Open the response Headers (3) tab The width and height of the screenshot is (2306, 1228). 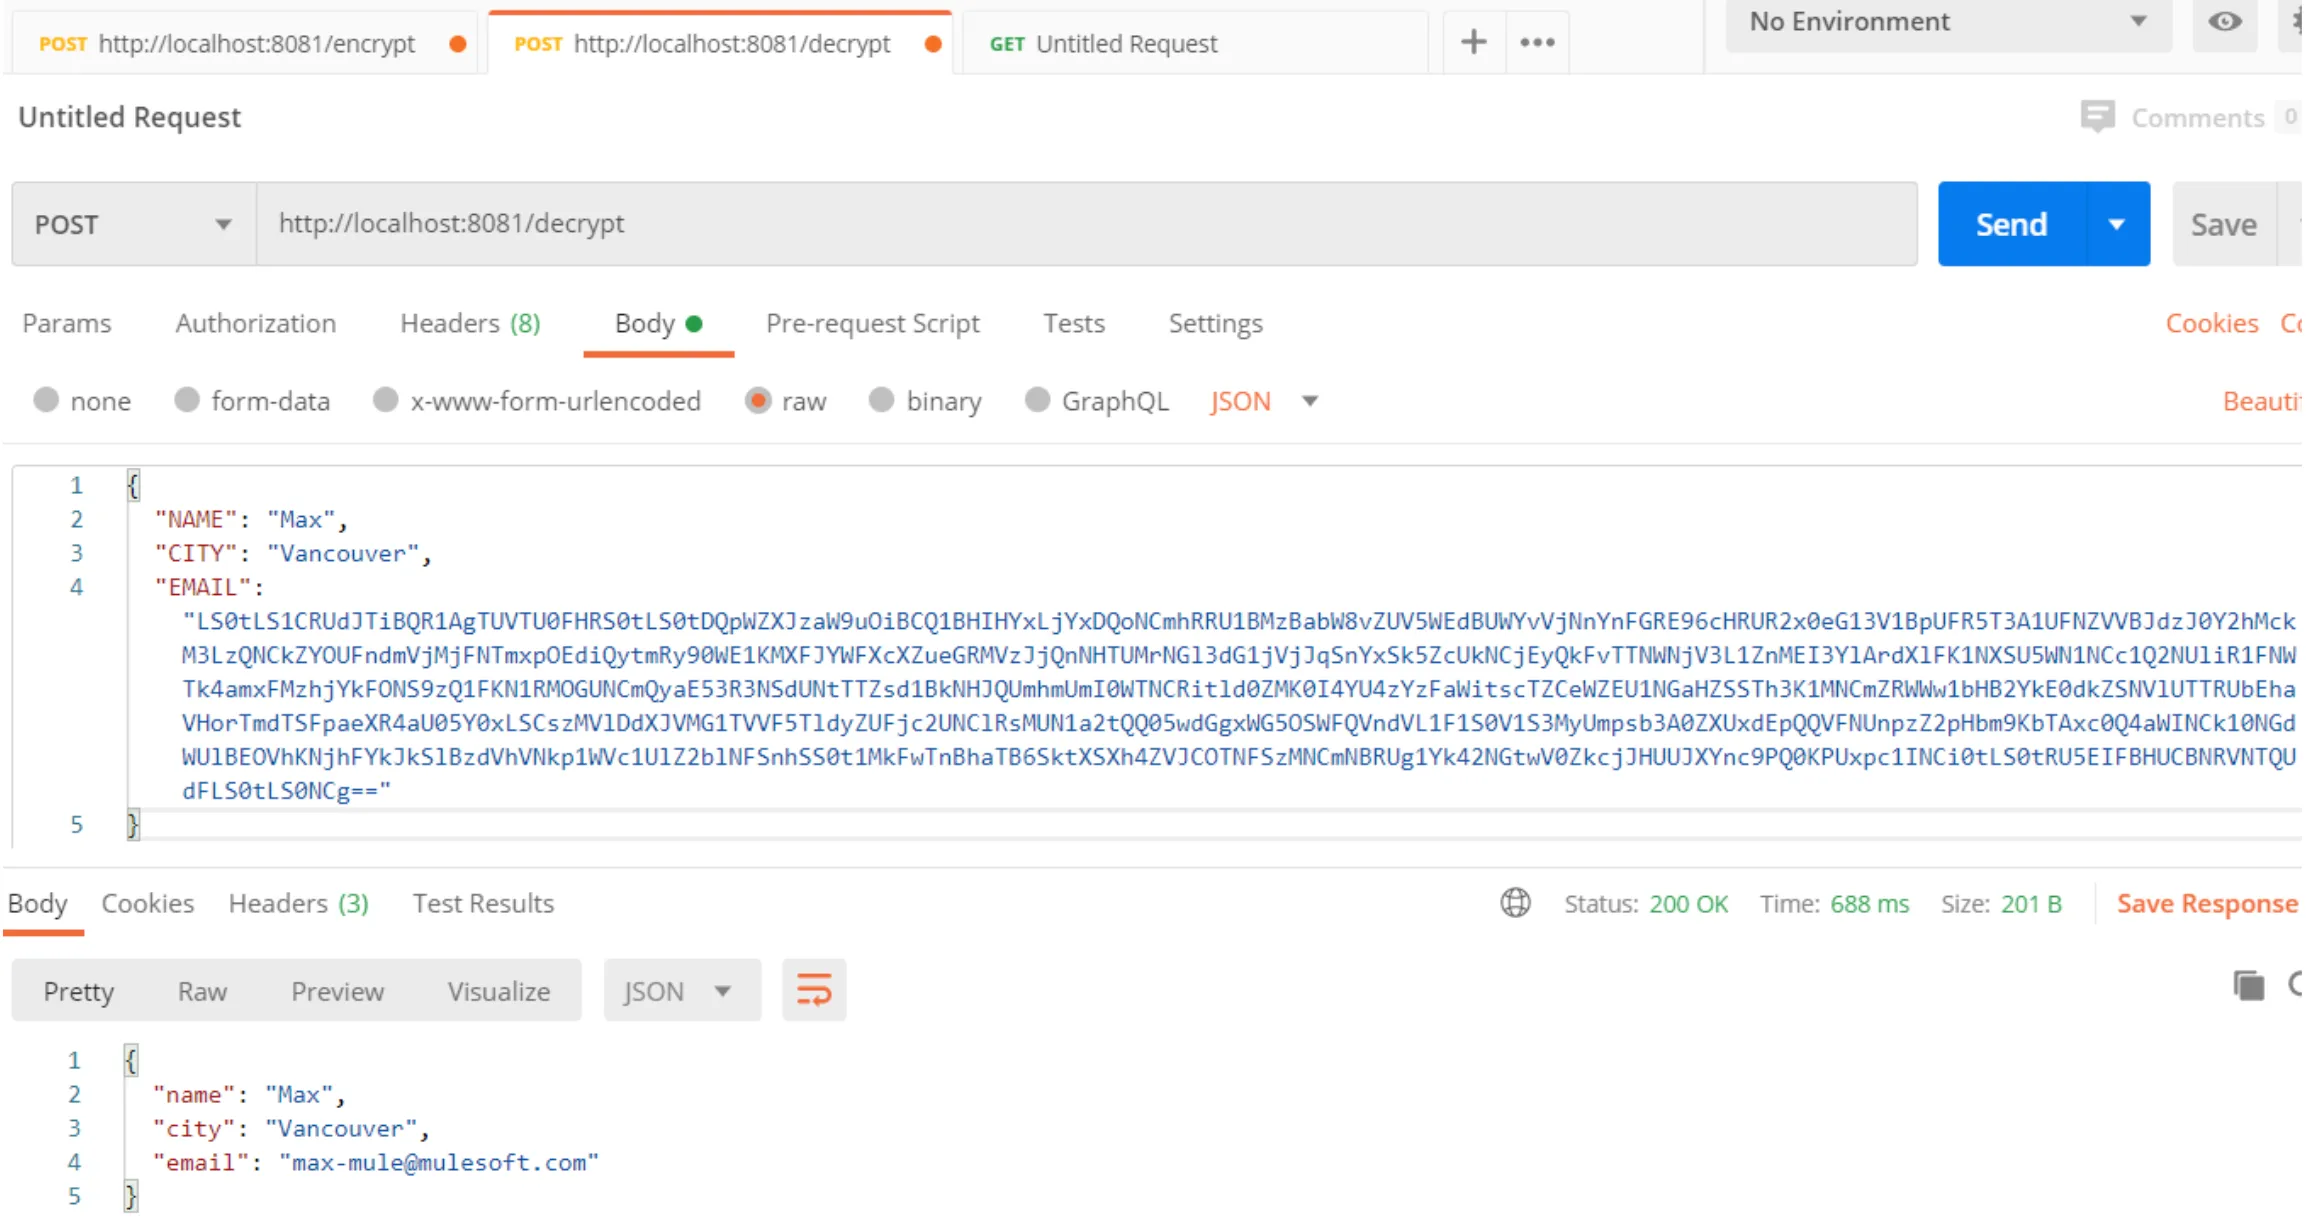pyautogui.click(x=299, y=903)
